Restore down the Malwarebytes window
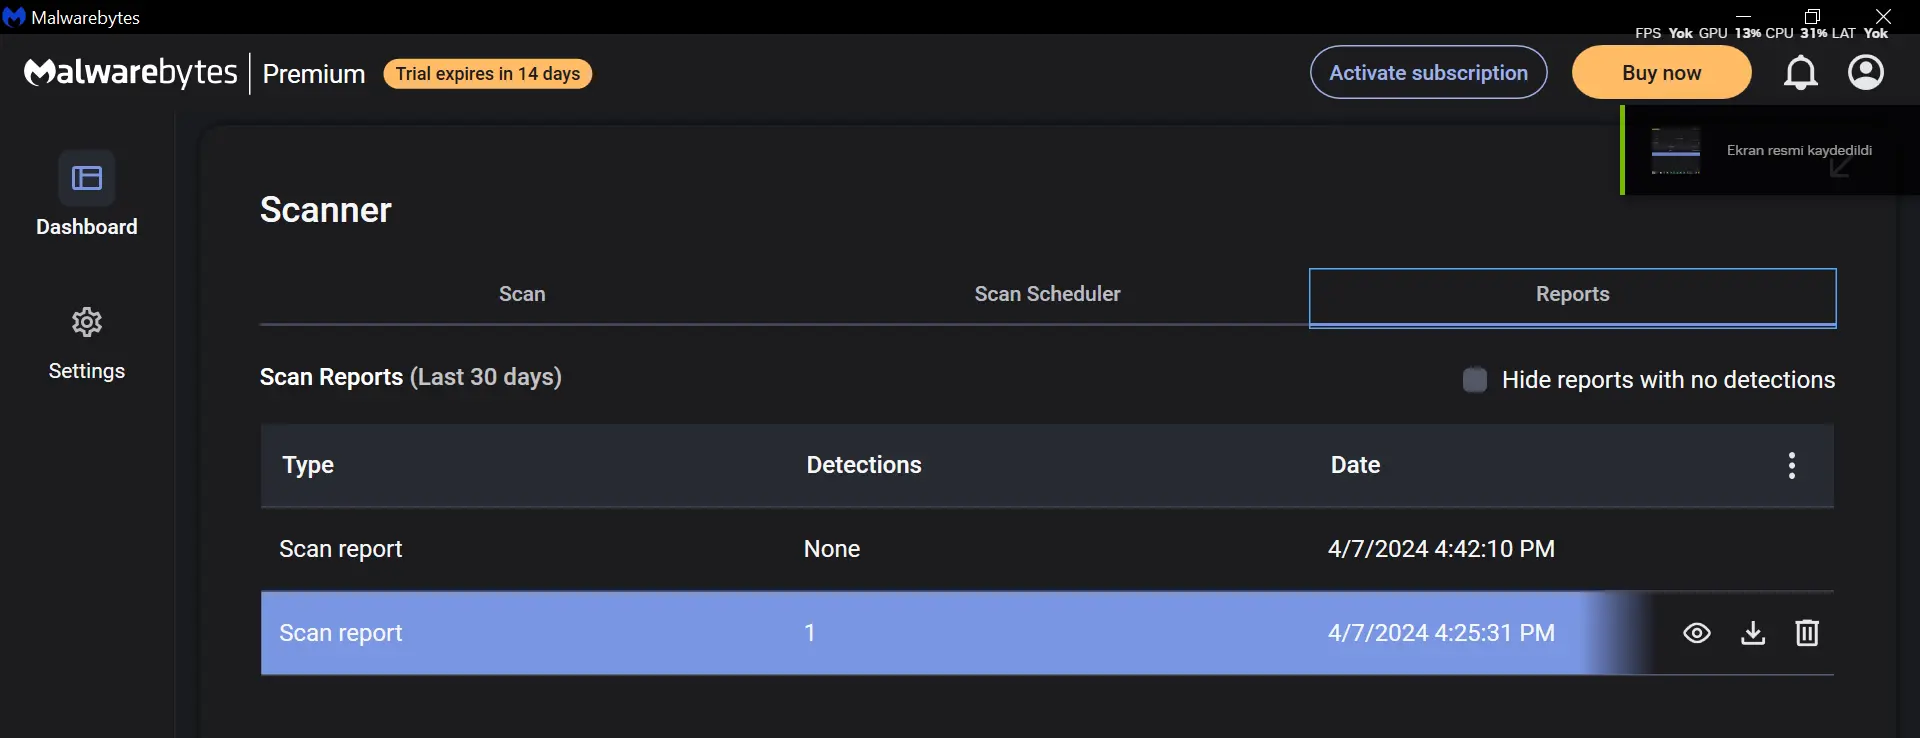This screenshot has height=738, width=1920. [1812, 15]
